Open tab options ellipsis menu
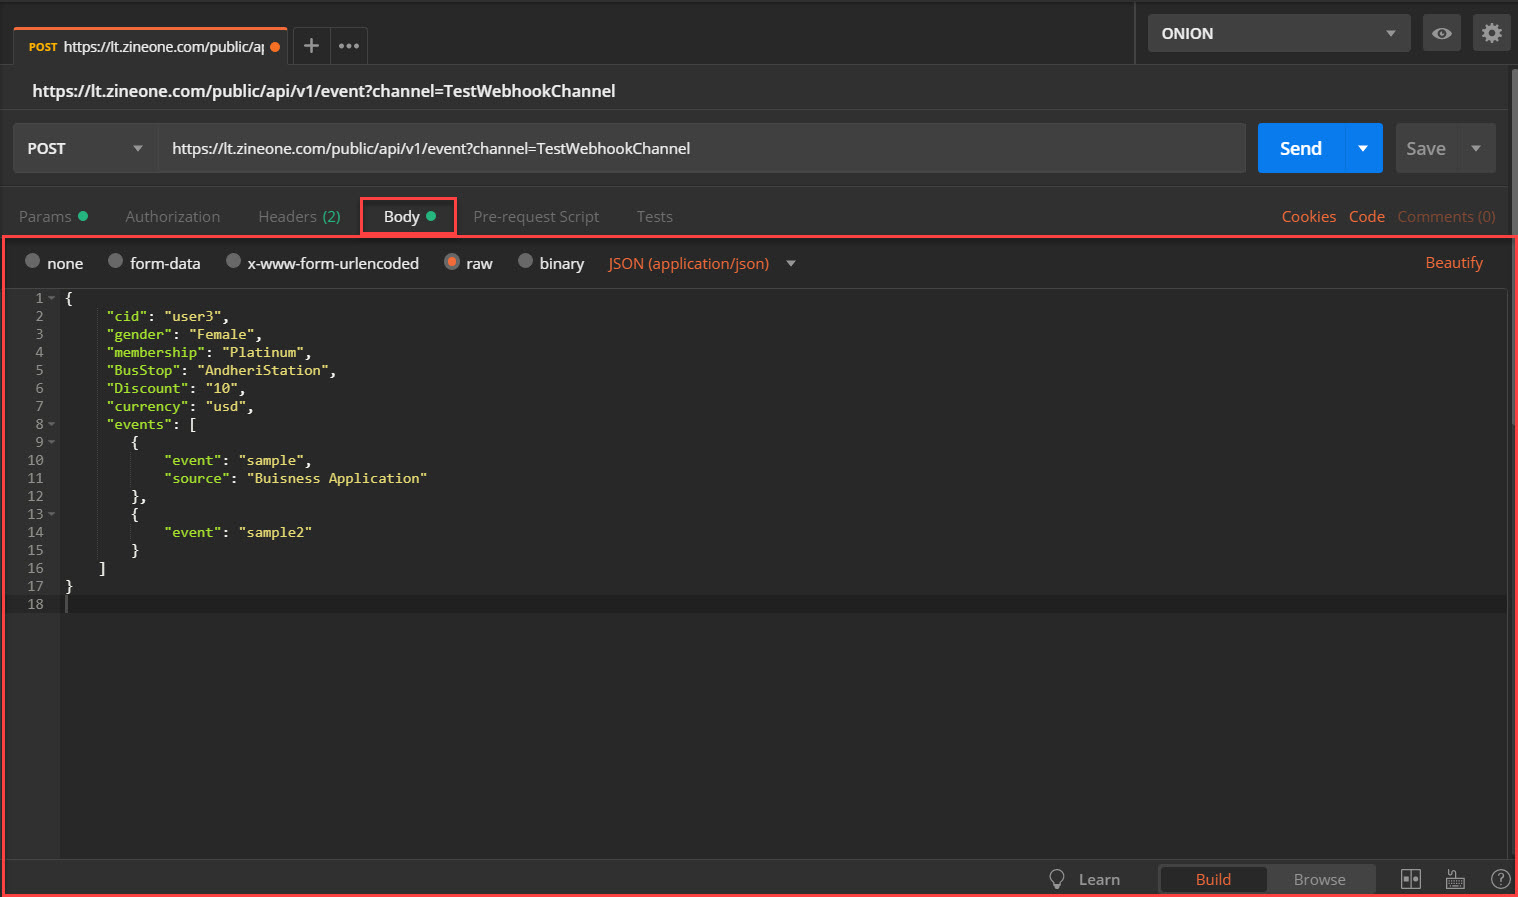Screen dimensions: 1518x897 349,46
